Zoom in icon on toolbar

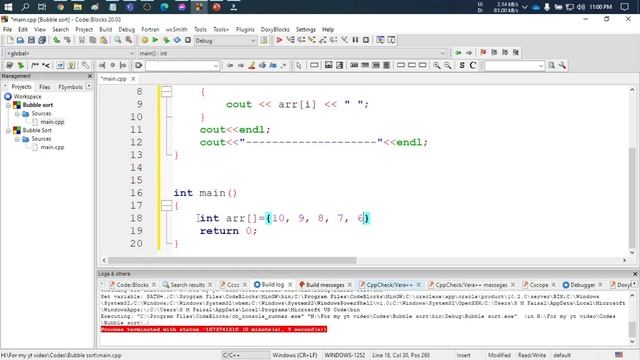437,65
